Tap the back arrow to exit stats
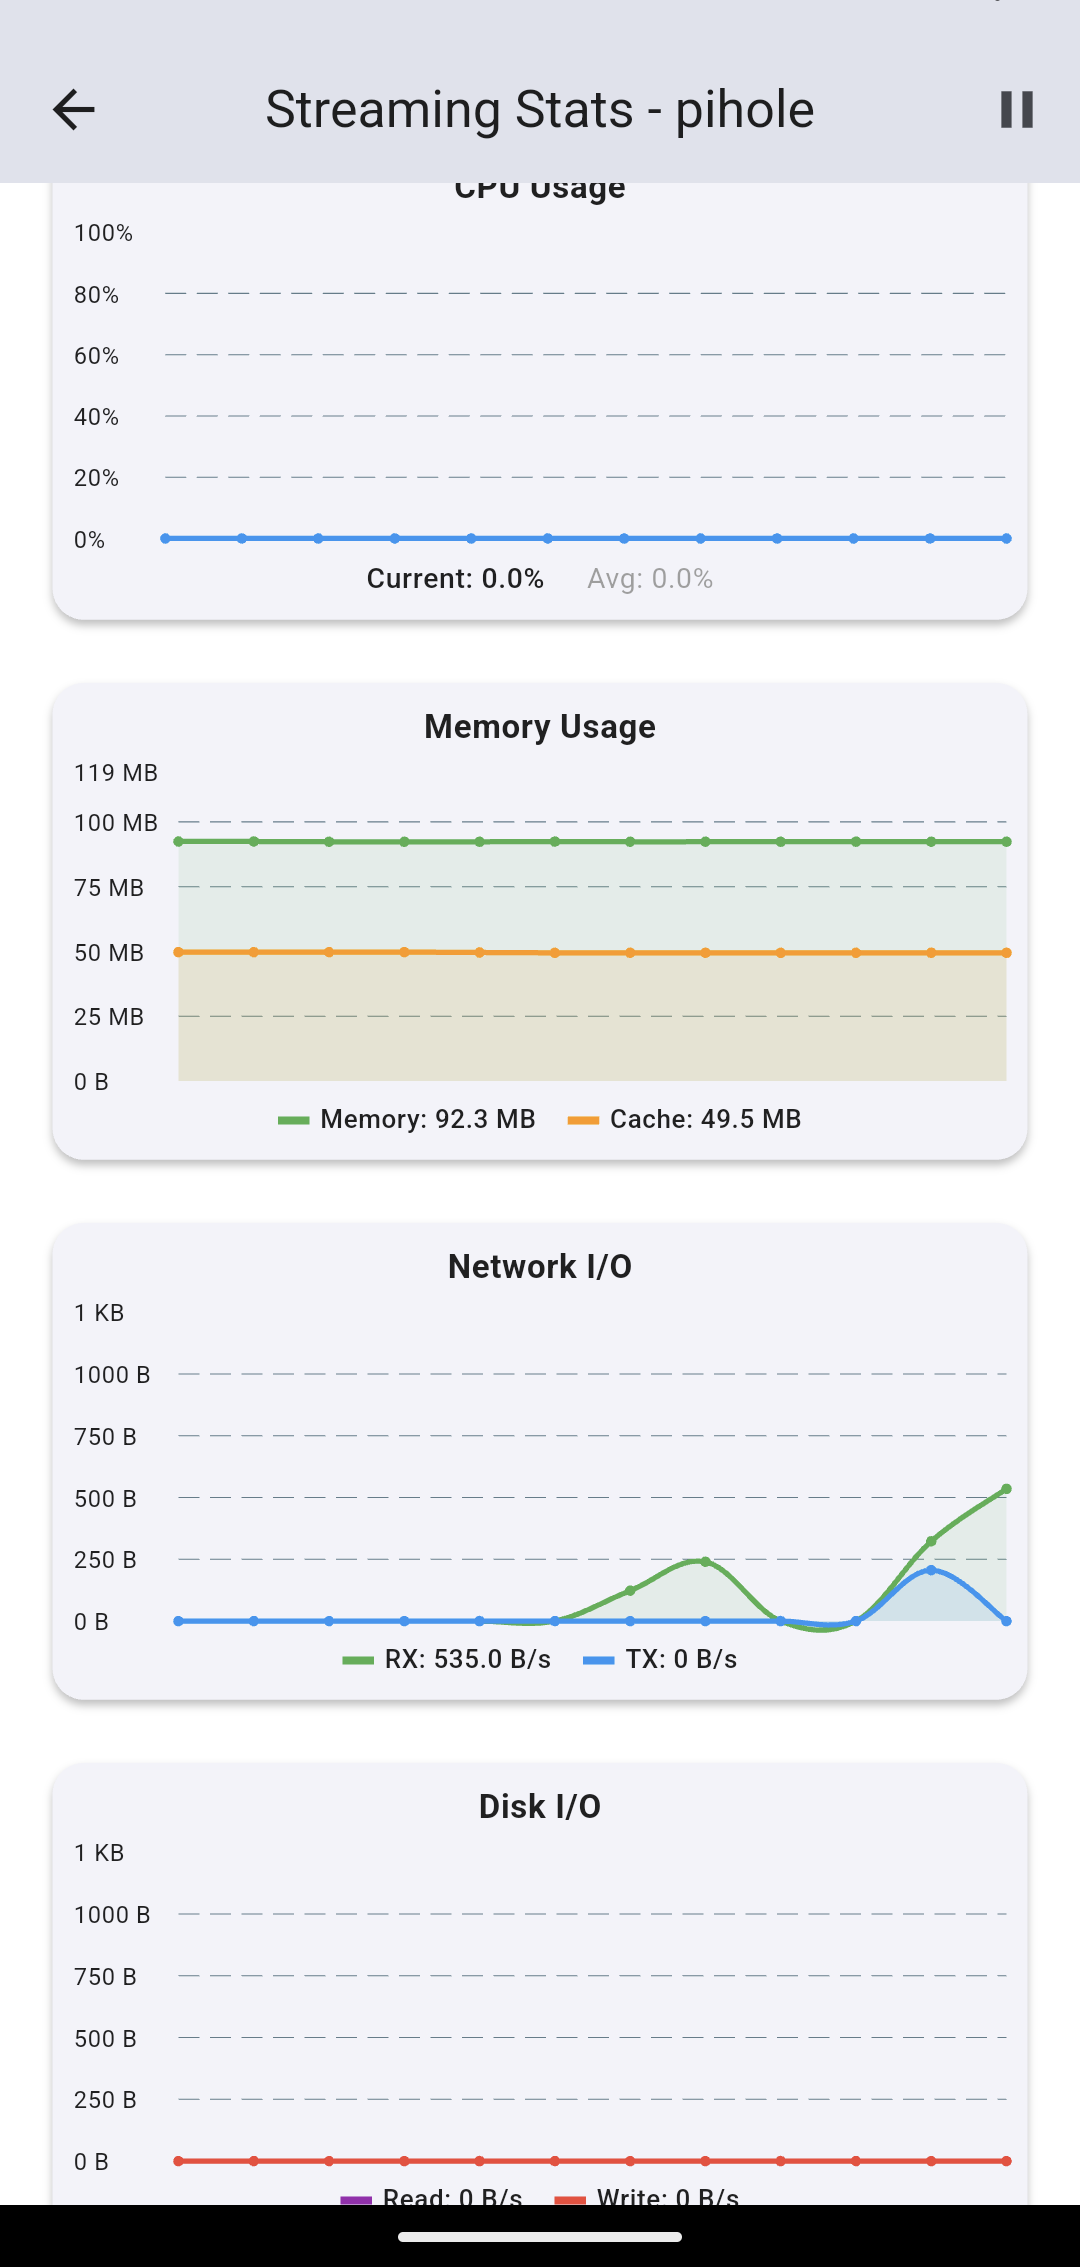This screenshot has width=1080, height=2267. pyautogui.click(x=73, y=108)
